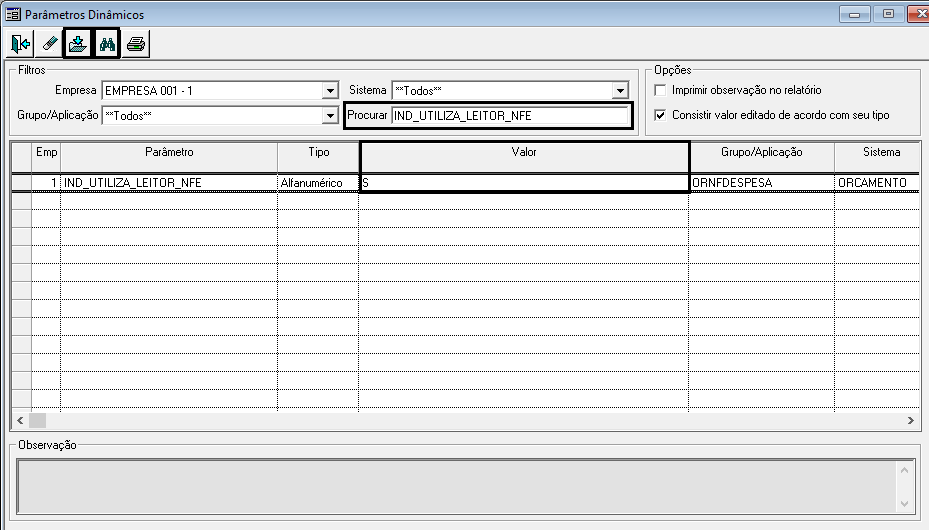Open the Empresa dropdown
The image size is (929, 530).
pyautogui.click(x=331, y=91)
